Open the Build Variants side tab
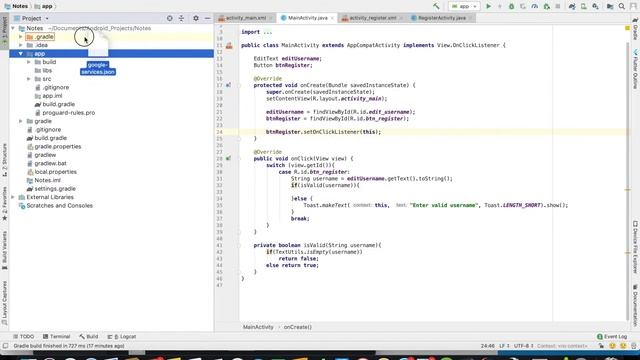This screenshot has height=360, width=640. 4,250
